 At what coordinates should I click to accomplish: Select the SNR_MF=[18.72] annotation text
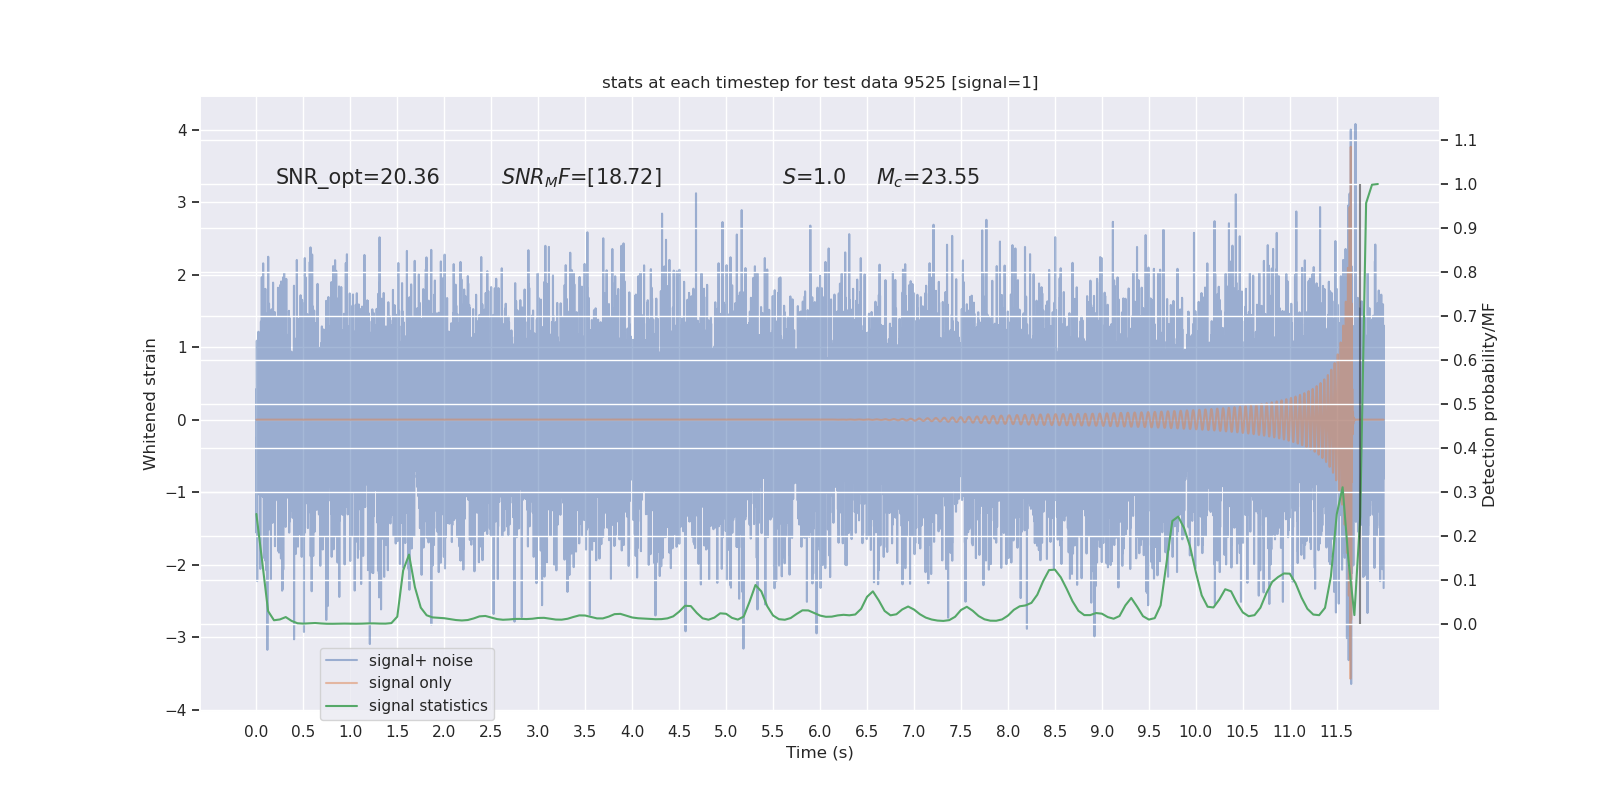click(582, 177)
